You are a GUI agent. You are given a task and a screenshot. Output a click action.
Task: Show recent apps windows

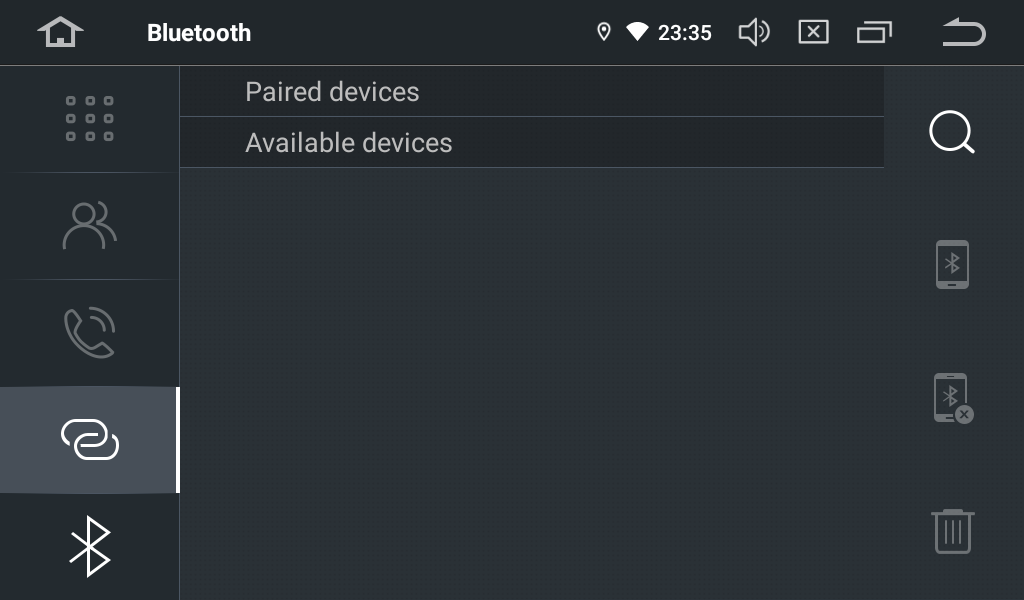click(x=873, y=32)
